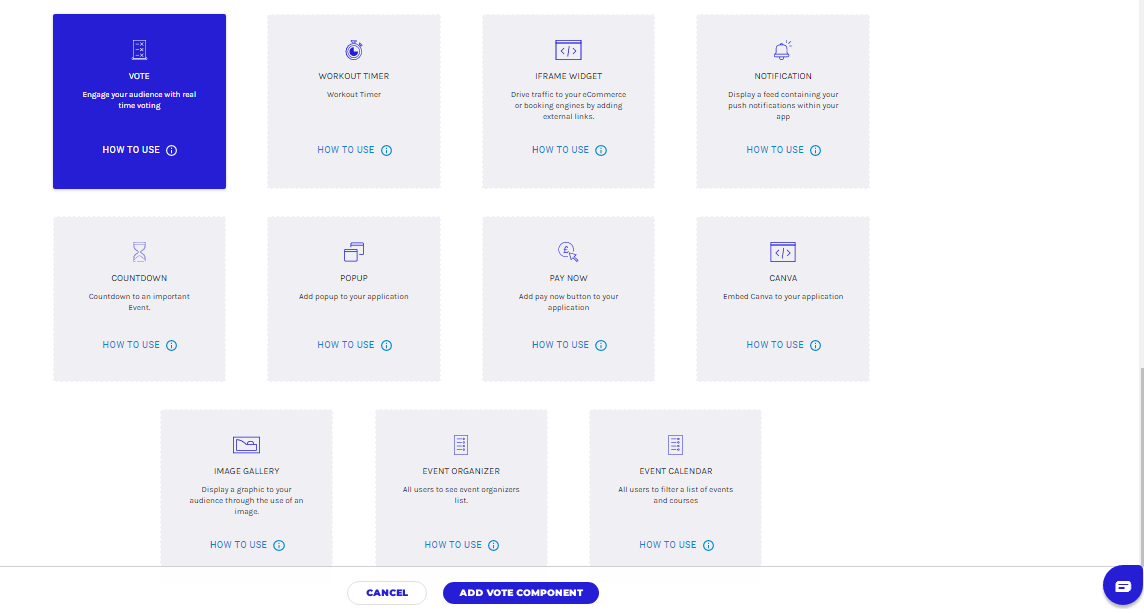This screenshot has height=613, width=1144.
Task: Click the page's vertical scrollbar thumb
Action: tap(1139, 470)
